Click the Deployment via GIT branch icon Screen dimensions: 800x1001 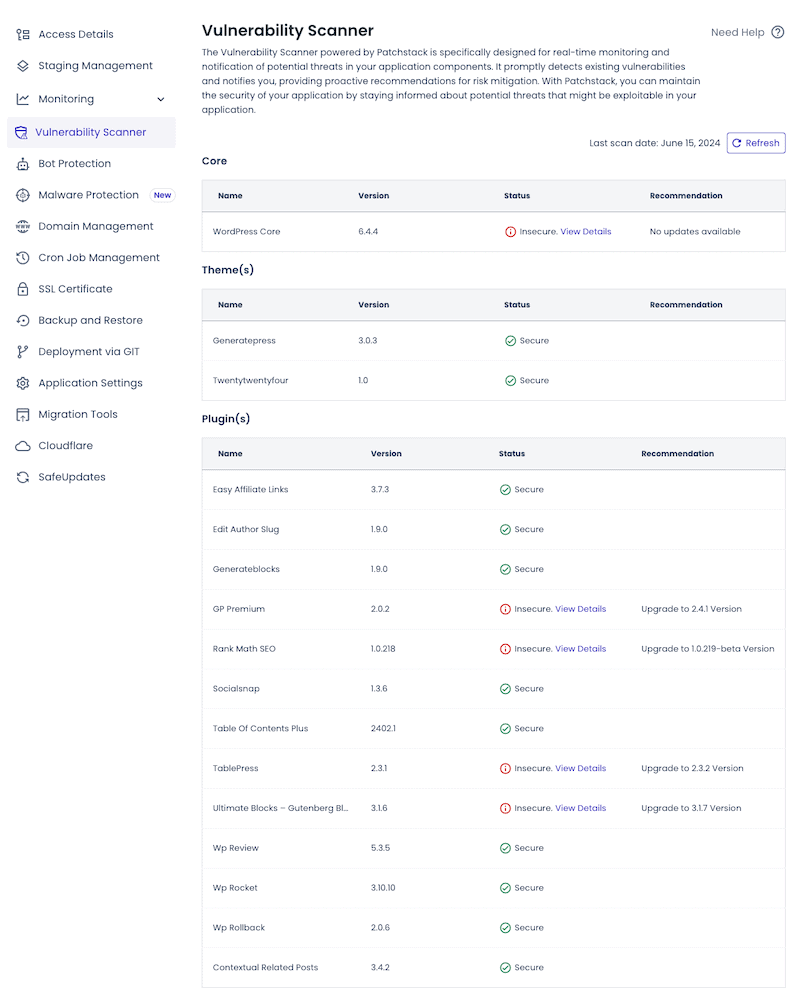(x=21, y=351)
